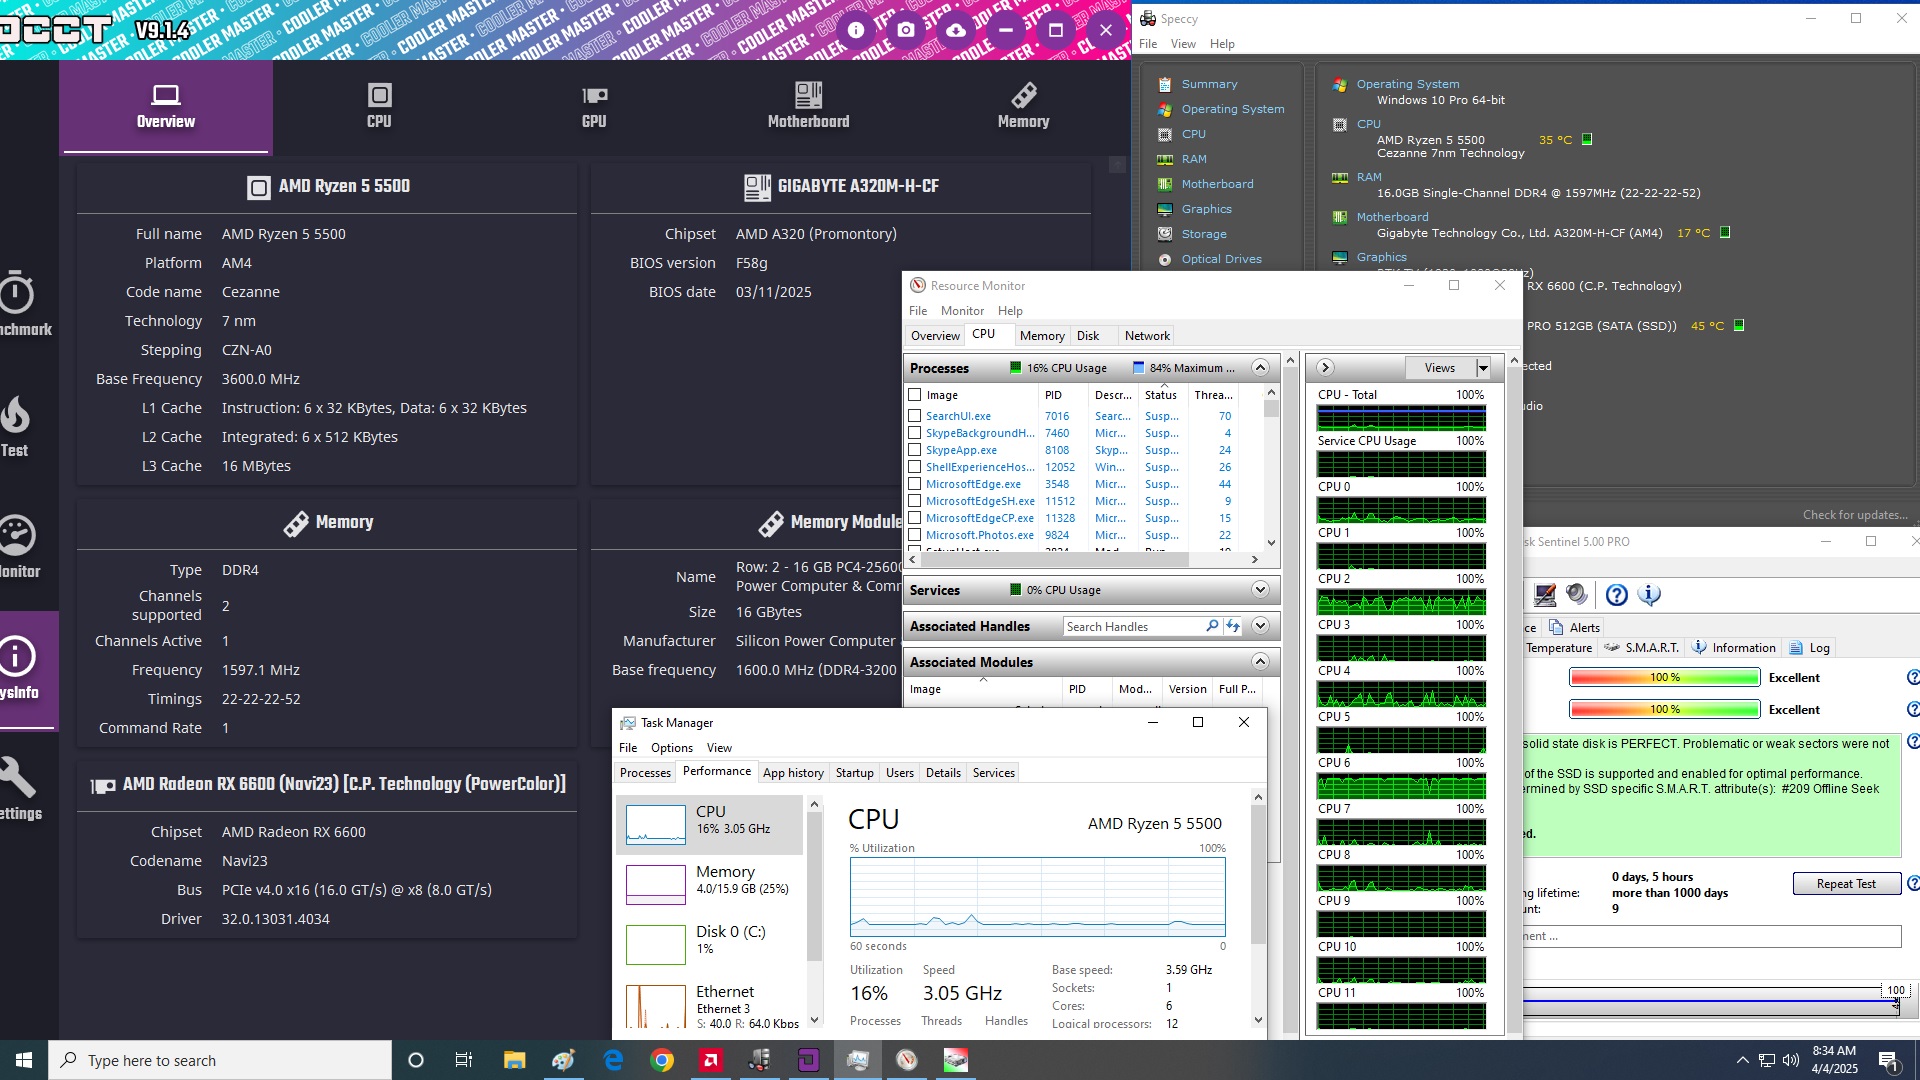Click the Hard Disk Sentinel monitor-with-pen toolbar icon
The width and height of the screenshot is (1920, 1080).
1545,595
